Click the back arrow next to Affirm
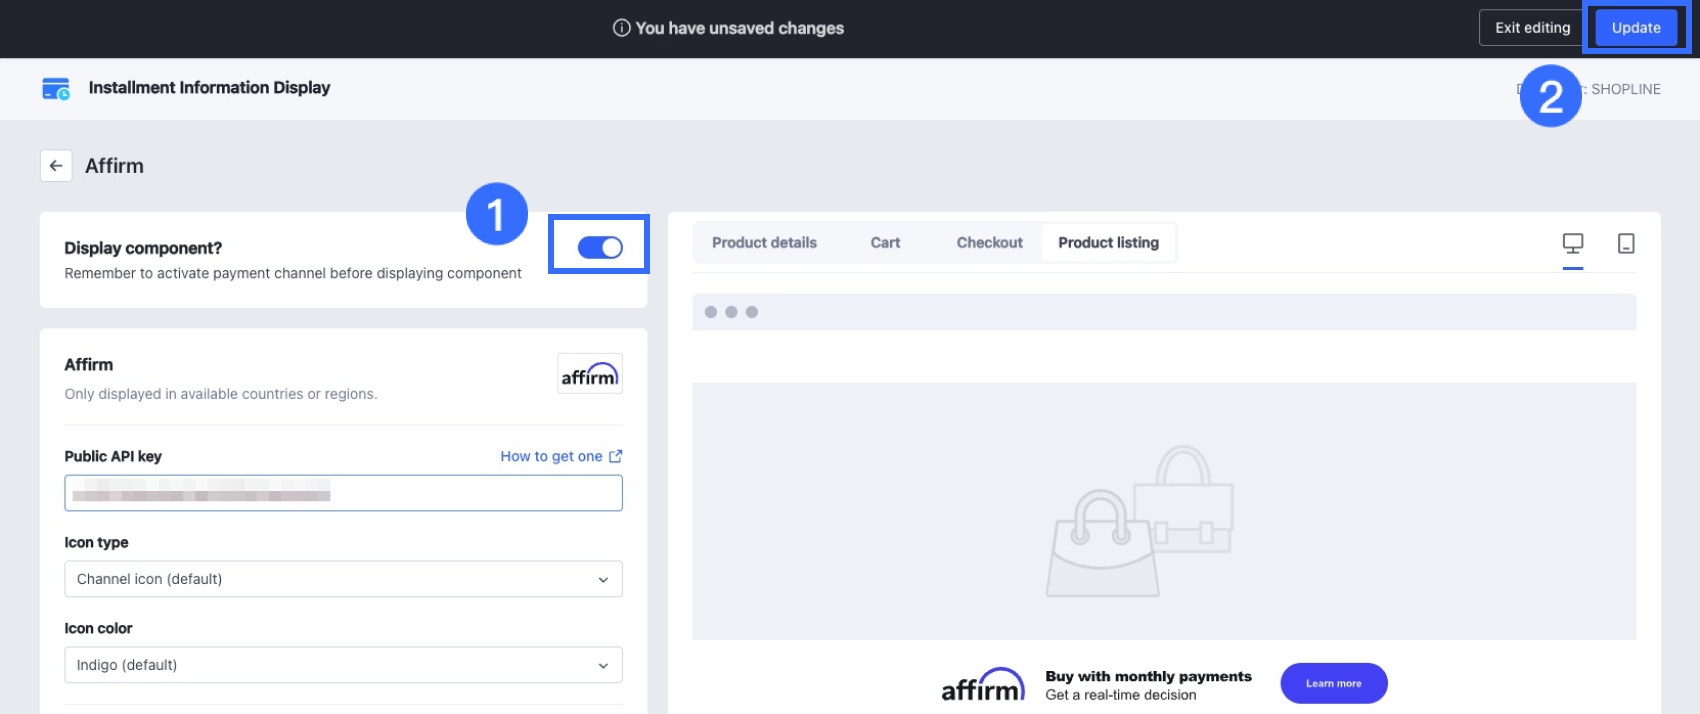This screenshot has width=1700, height=714. click(x=56, y=166)
